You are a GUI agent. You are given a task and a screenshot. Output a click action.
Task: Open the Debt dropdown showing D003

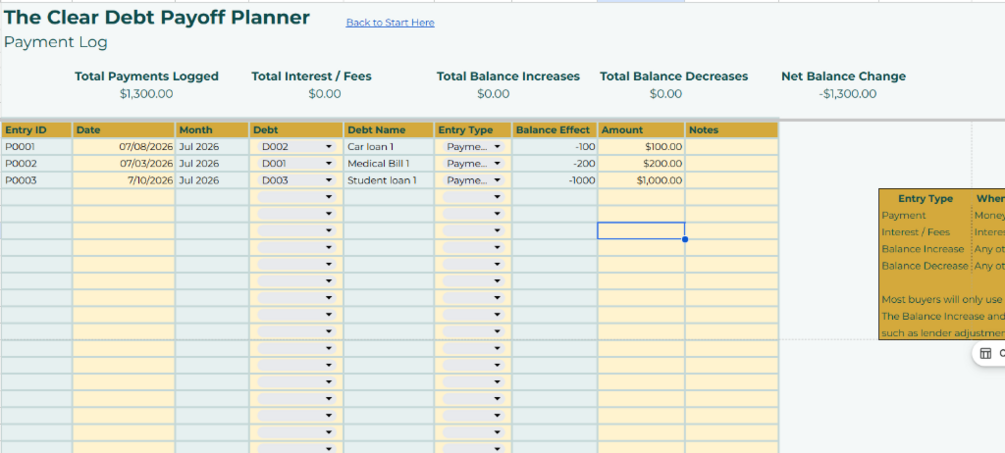297,180
